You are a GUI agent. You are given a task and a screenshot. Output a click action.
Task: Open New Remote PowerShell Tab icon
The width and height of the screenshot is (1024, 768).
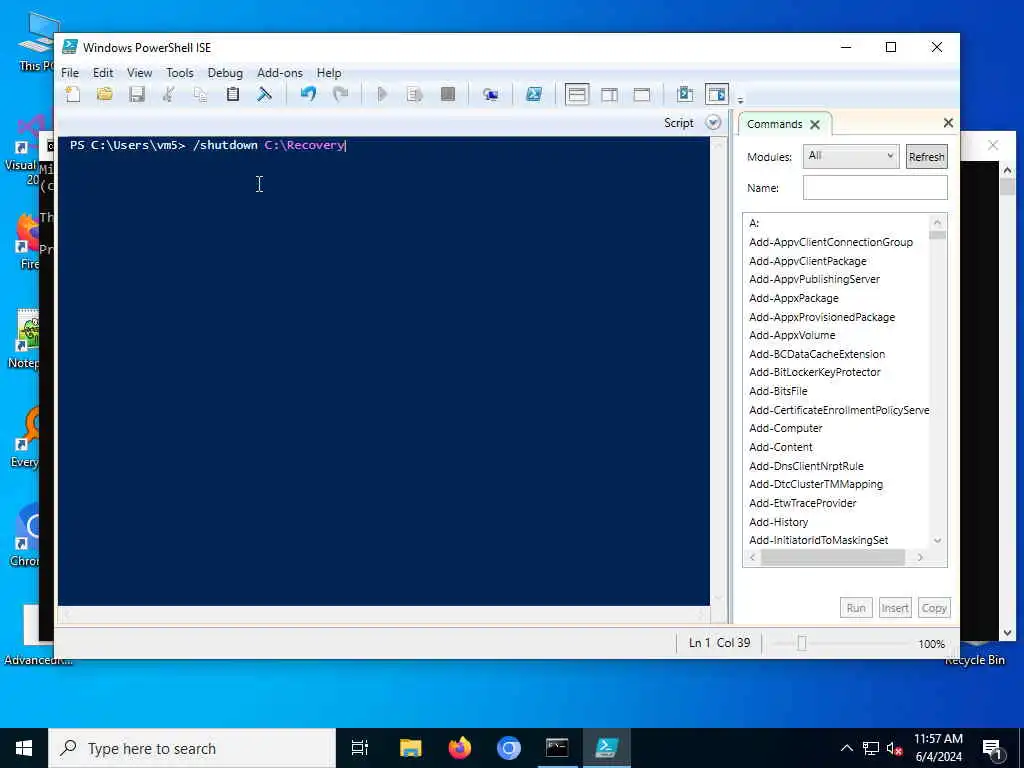click(x=491, y=95)
